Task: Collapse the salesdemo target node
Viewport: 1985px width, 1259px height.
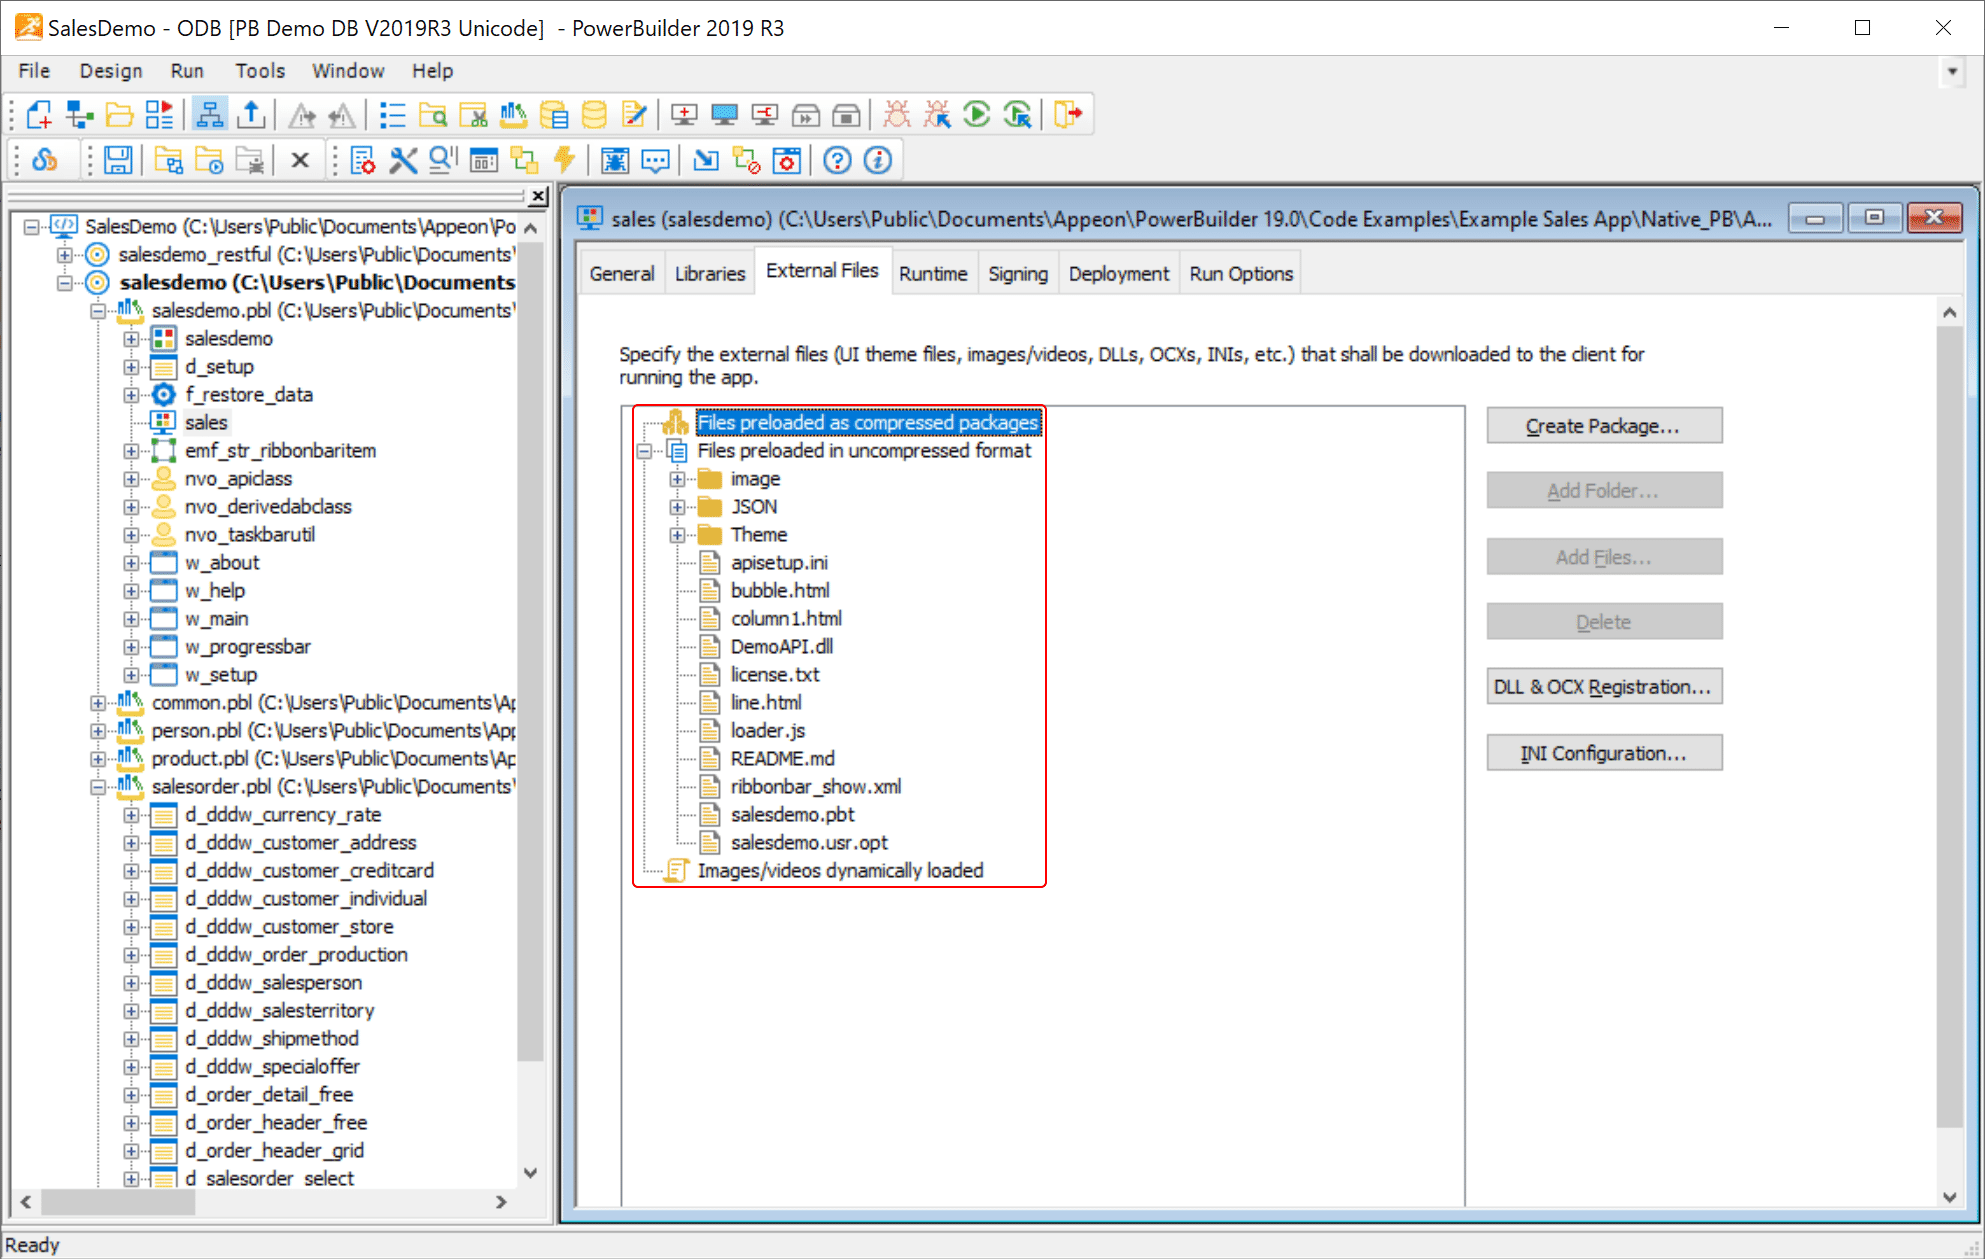Action: point(65,283)
